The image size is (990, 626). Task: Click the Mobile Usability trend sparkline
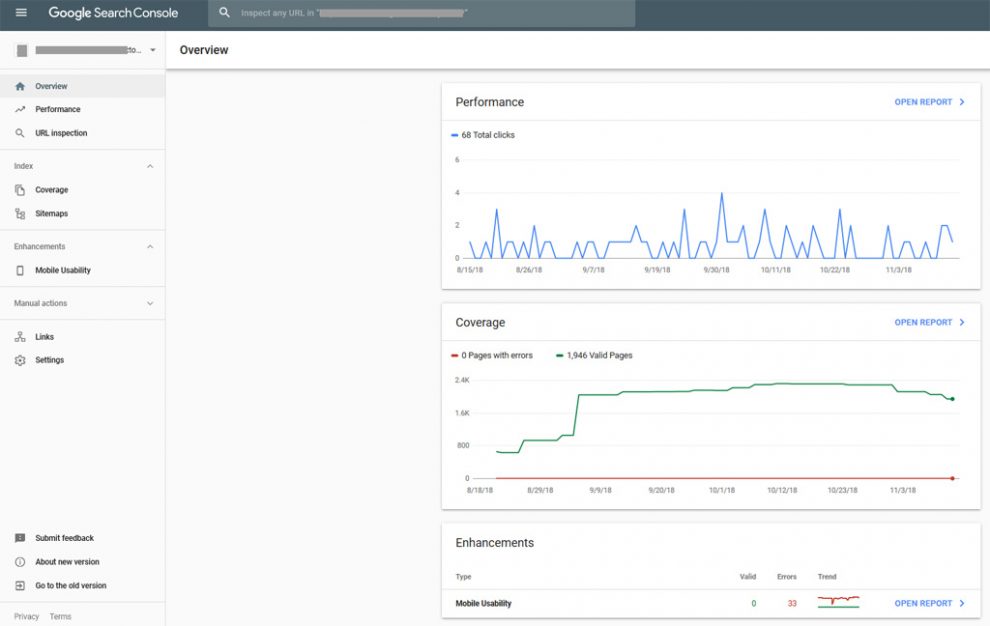838,602
